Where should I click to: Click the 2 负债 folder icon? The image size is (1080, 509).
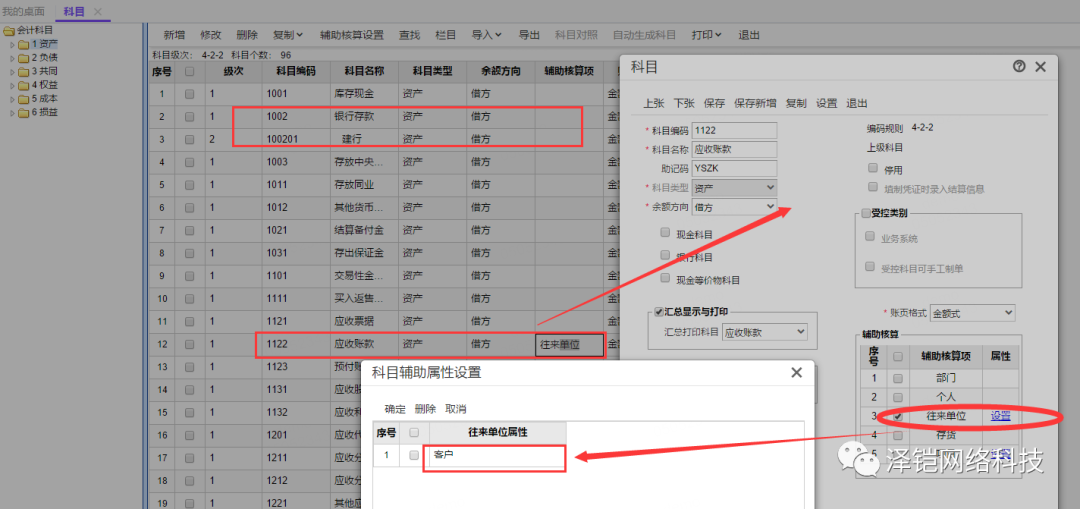coord(24,58)
